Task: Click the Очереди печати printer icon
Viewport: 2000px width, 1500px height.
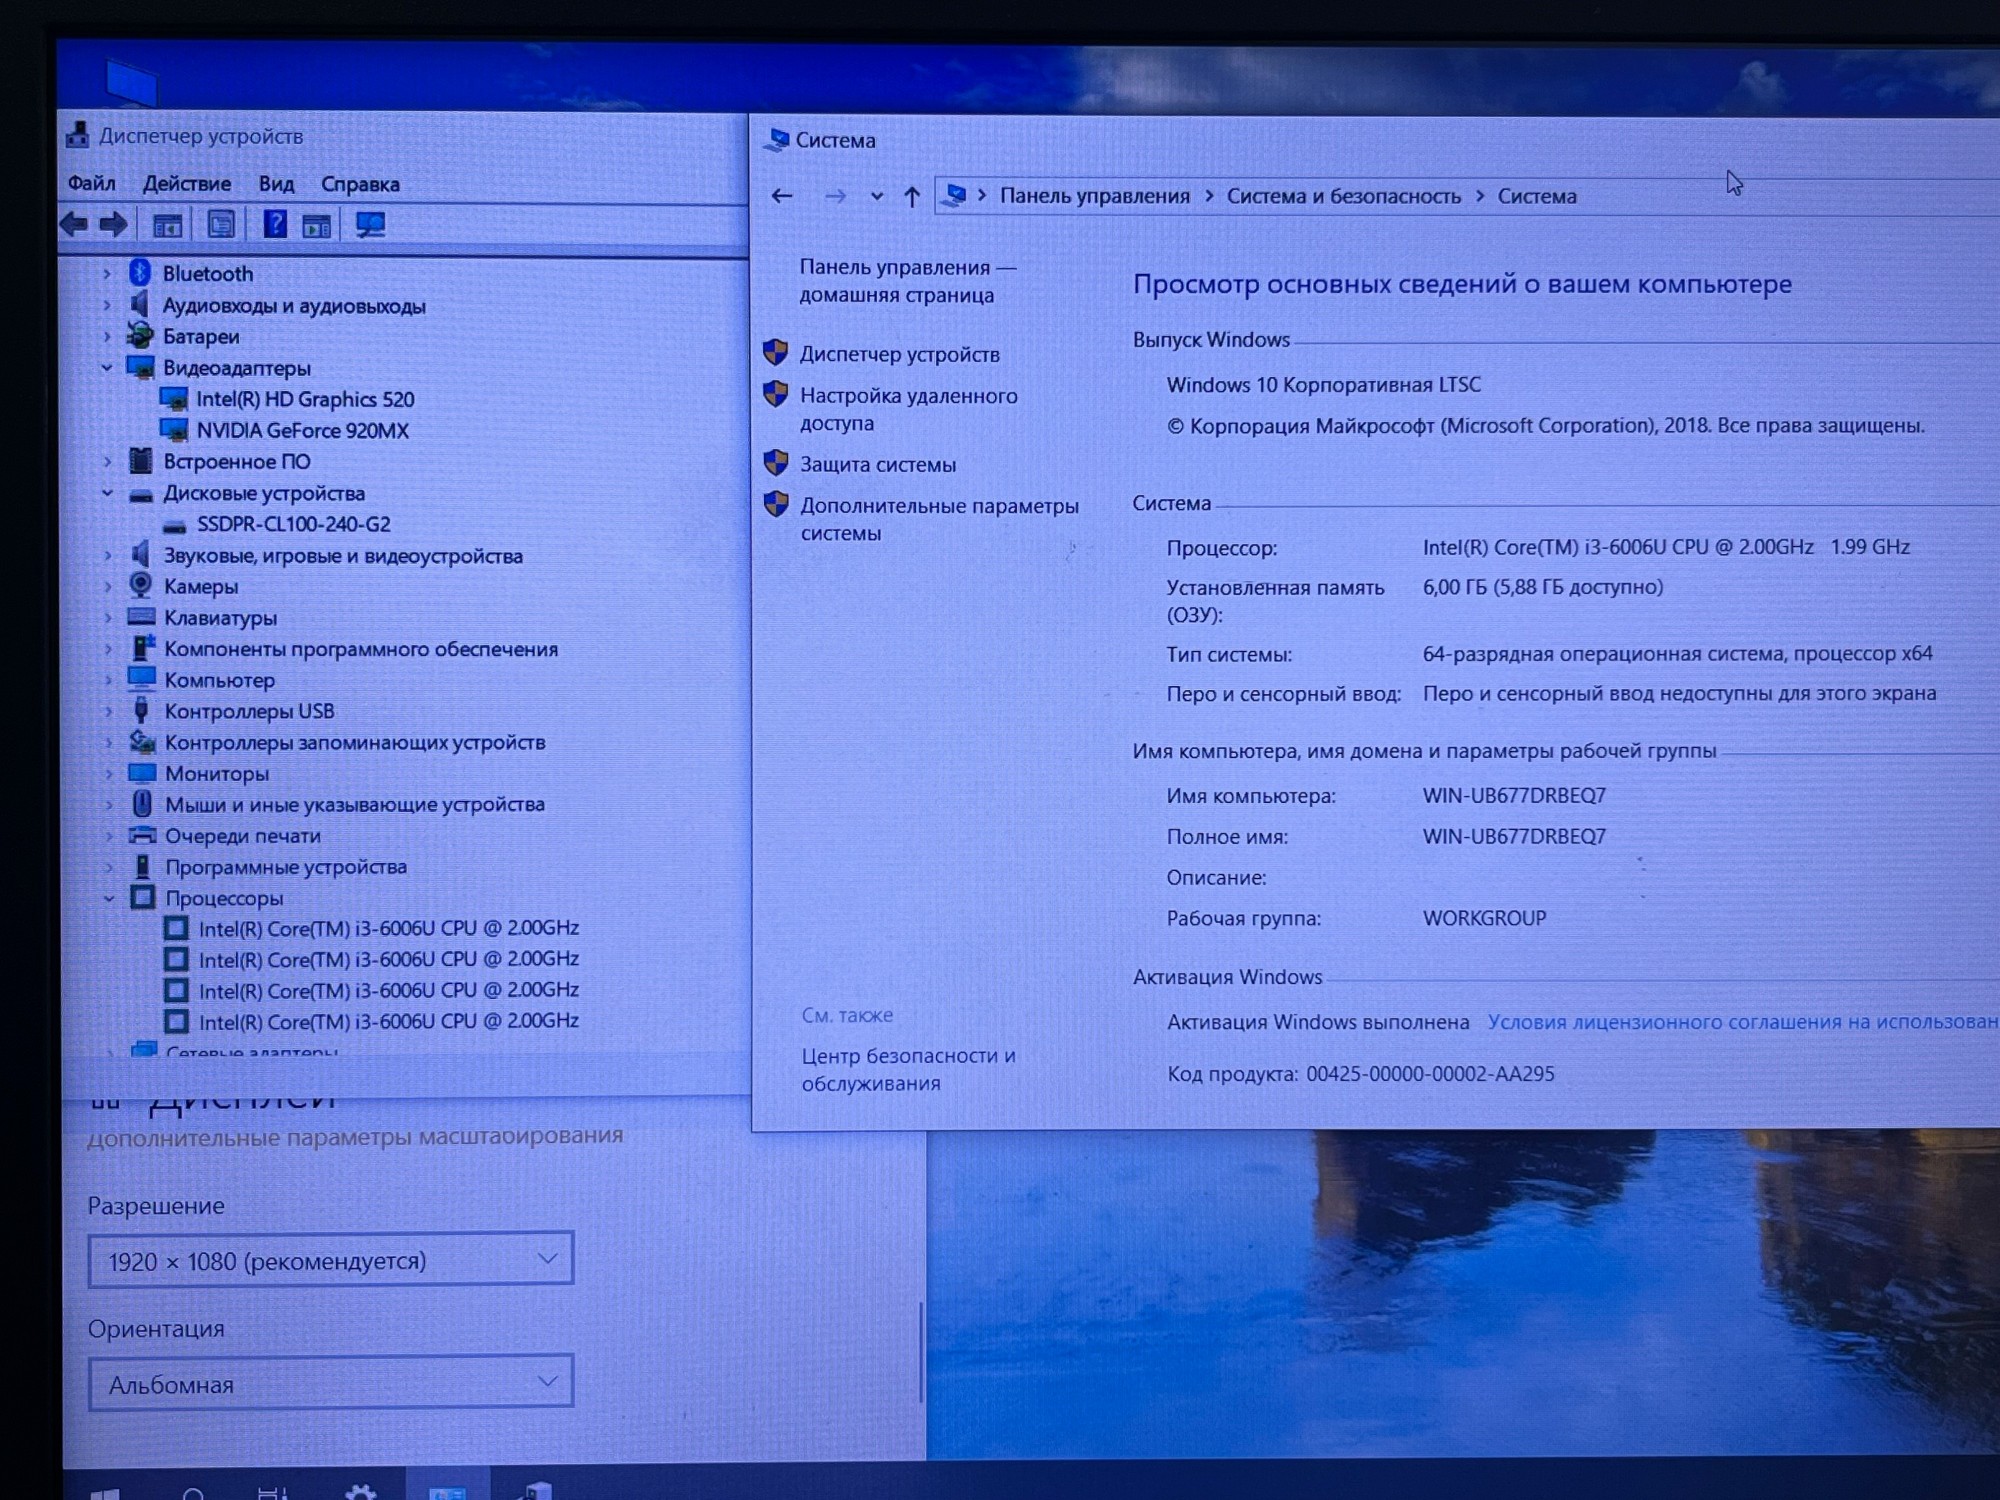Action: tap(142, 835)
